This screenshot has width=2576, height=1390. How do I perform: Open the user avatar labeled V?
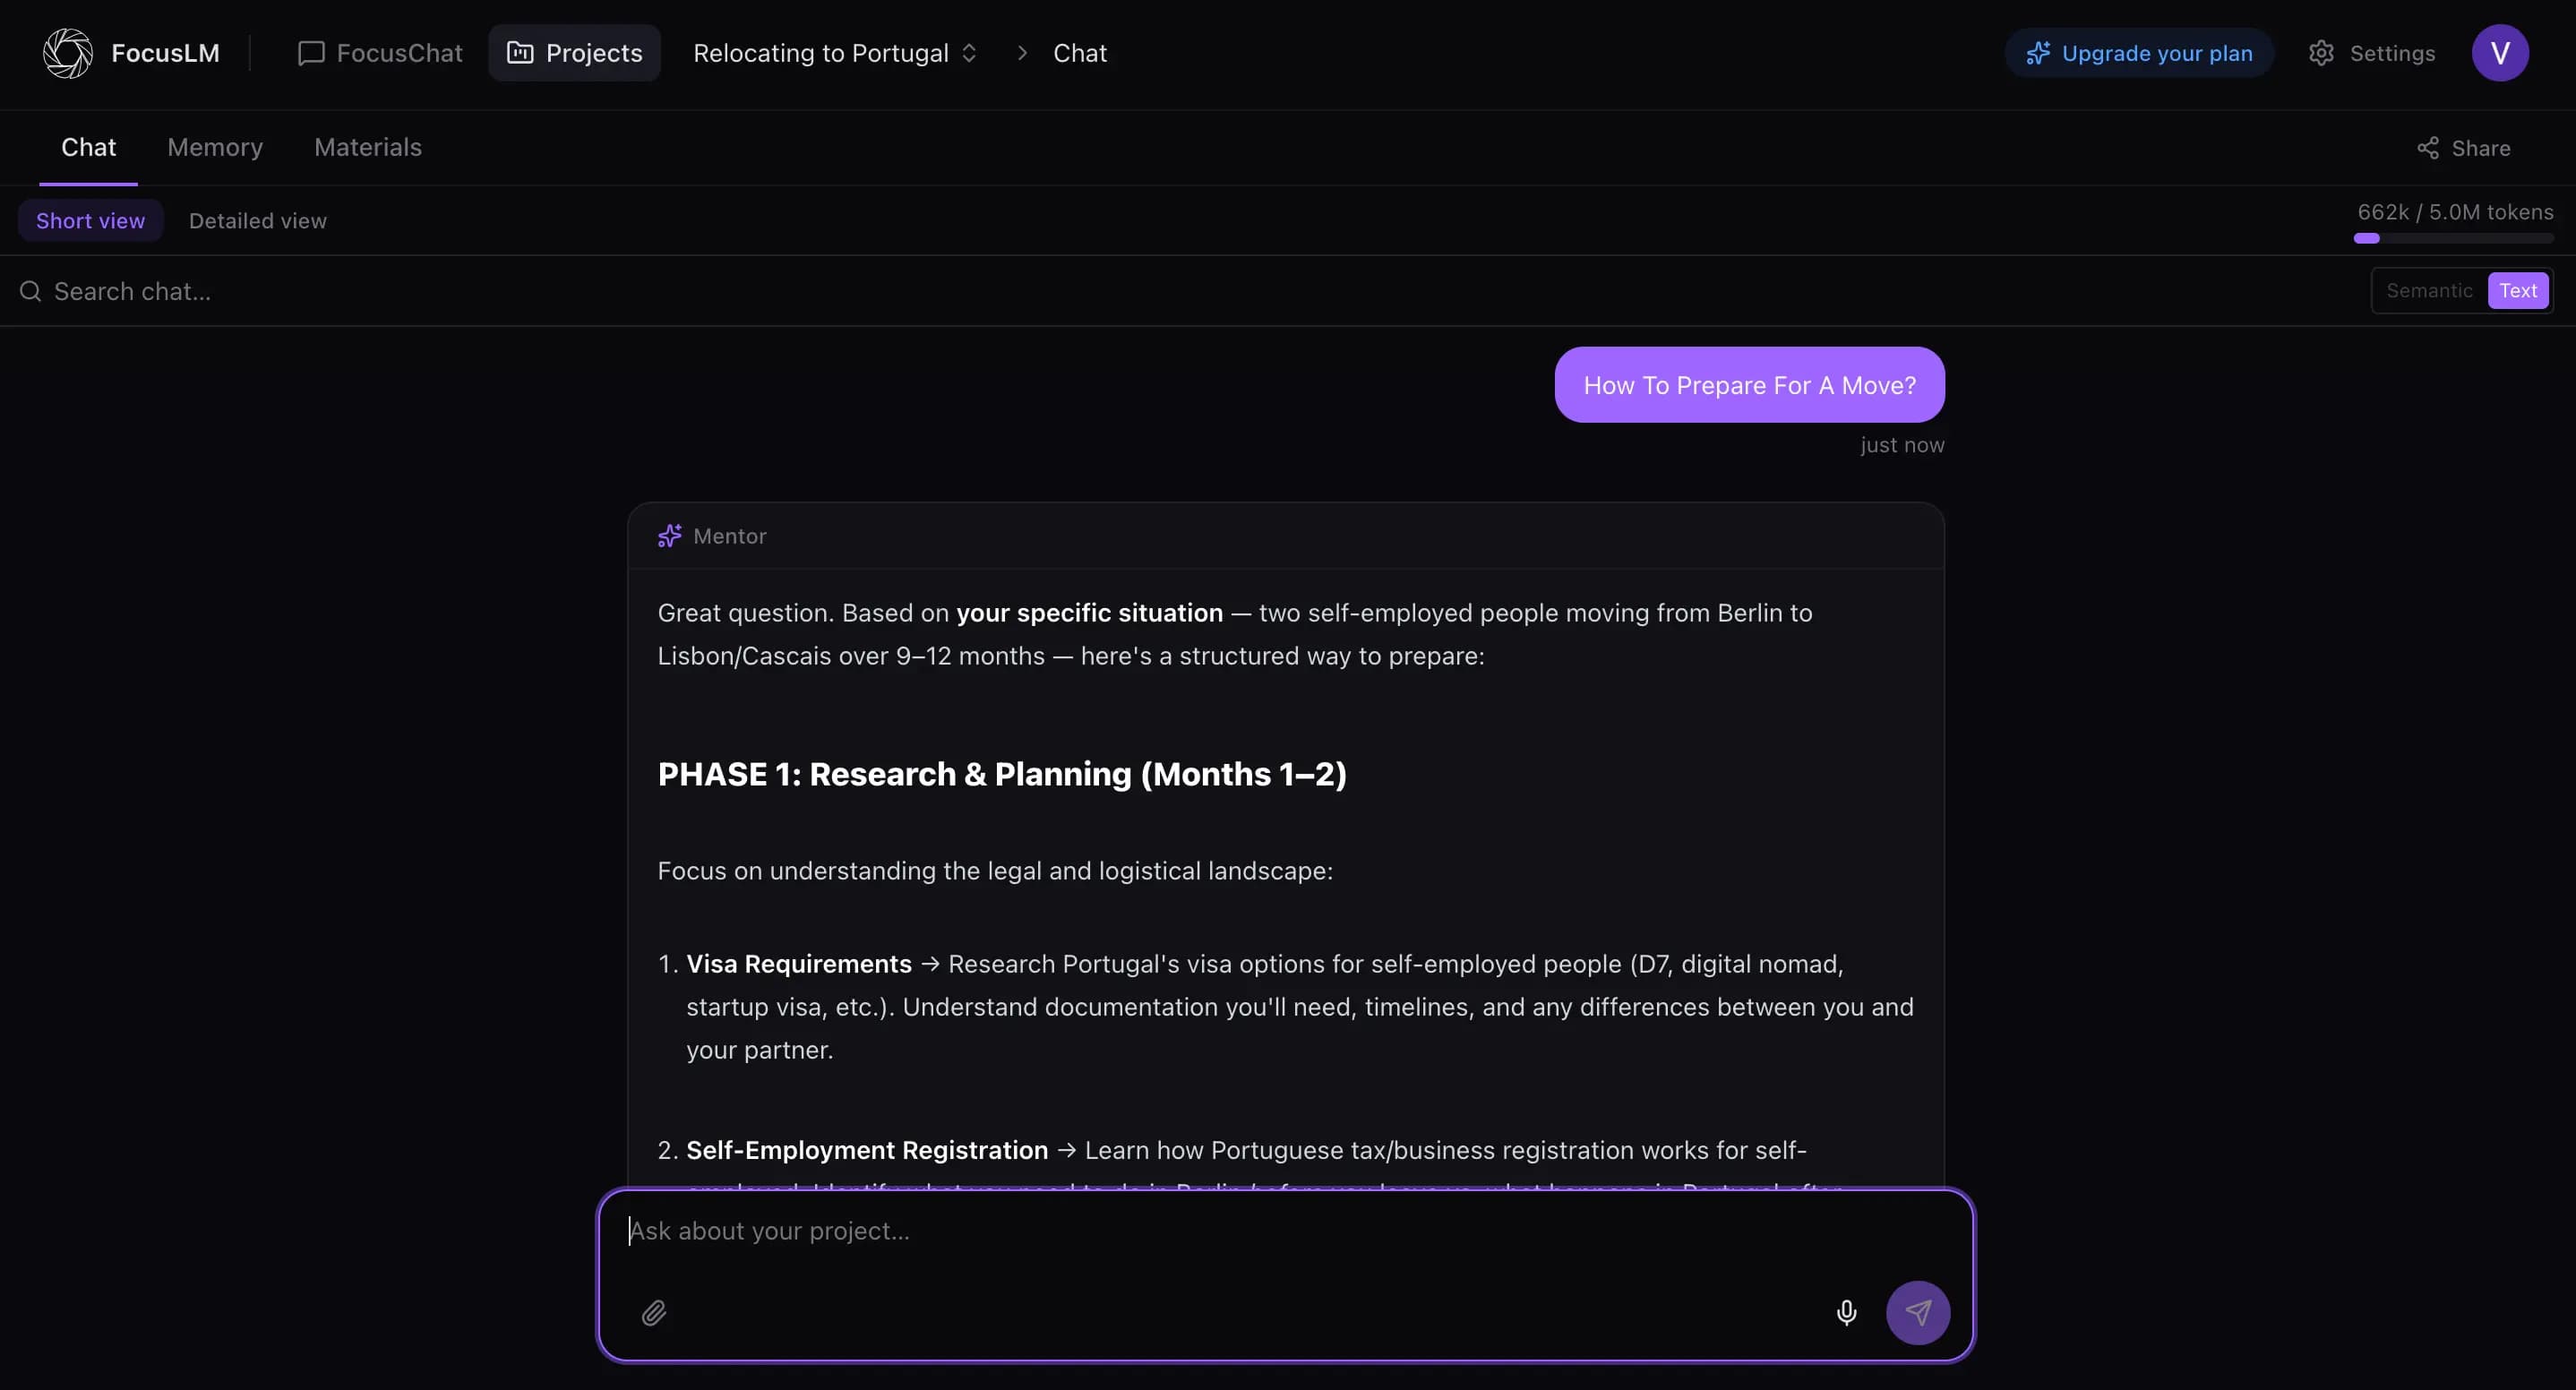(2499, 53)
